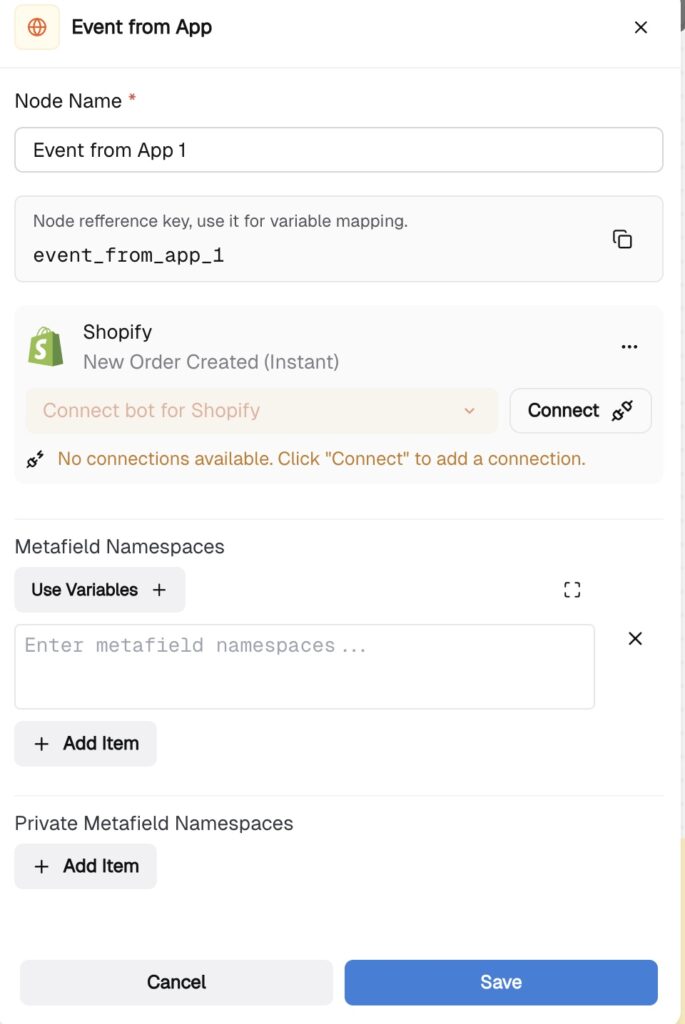The image size is (685, 1024).
Task: Save the node configuration
Action: click(501, 982)
